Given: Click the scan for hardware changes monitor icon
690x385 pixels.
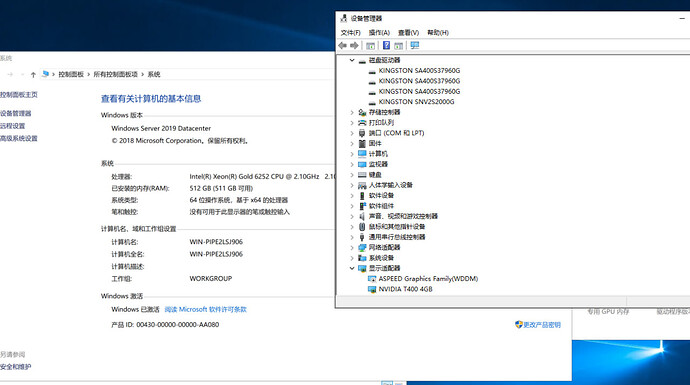Looking at the screenshot, I should coord(415,45).
